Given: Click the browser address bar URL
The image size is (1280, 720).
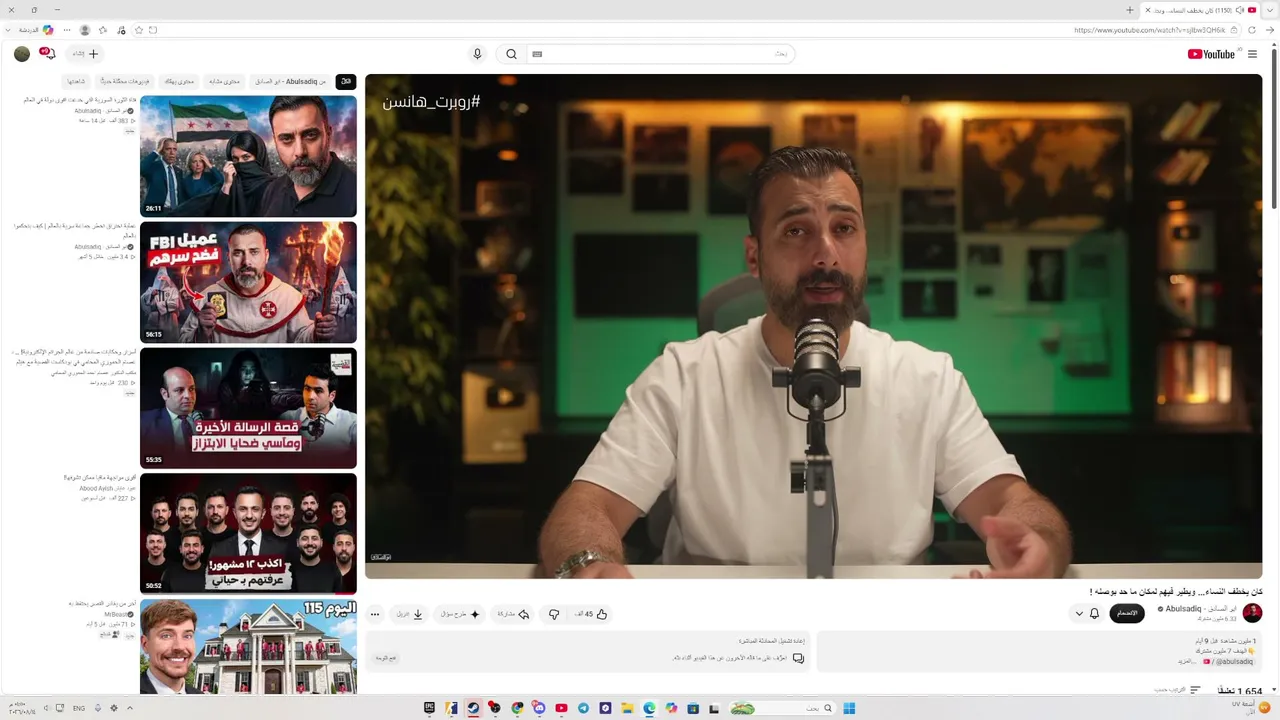Looking at the screenshot, I should coord(1149,30).
